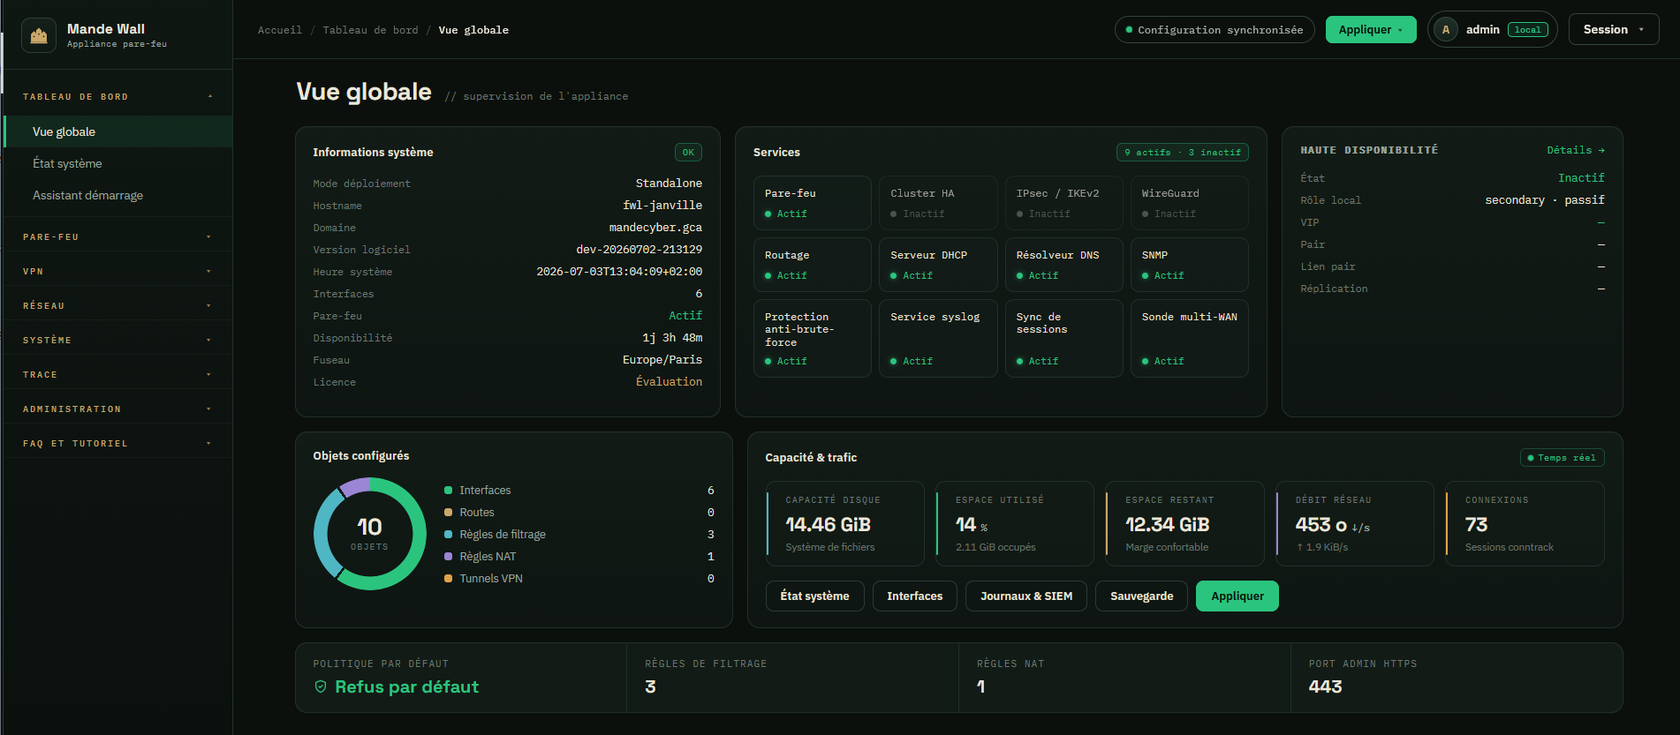Viewport: 1680px width, 735px height.
Task: Click the admin local user chip
Action: [1492, 30]
